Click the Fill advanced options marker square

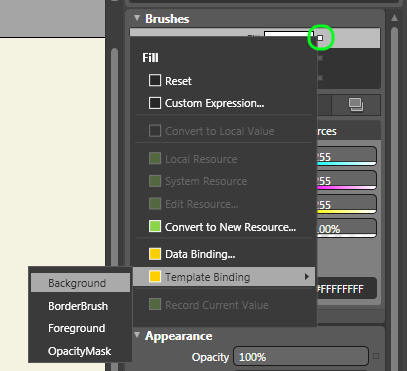[x=320, y=38]
